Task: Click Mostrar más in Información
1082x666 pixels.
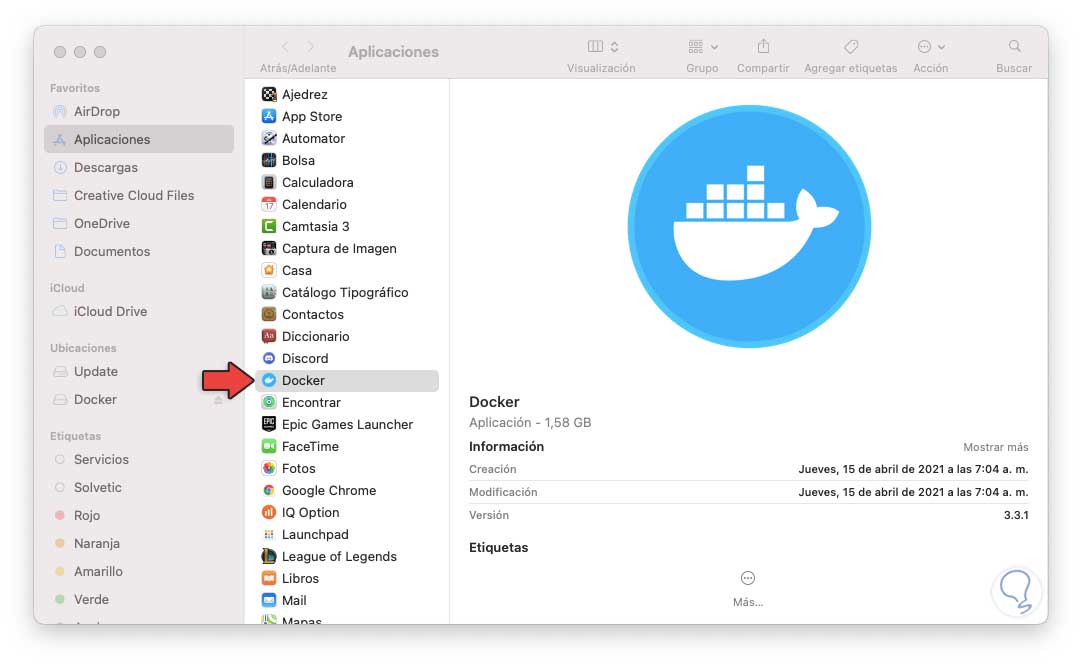Action: tap(996, 447)
